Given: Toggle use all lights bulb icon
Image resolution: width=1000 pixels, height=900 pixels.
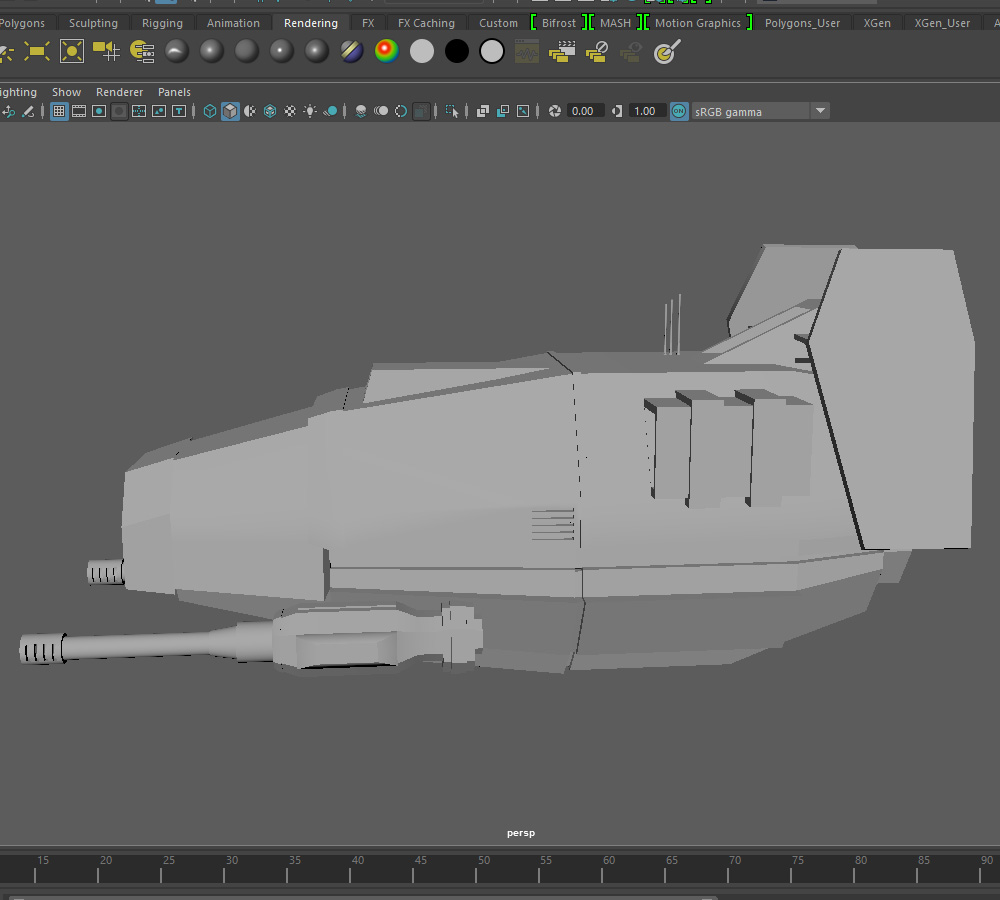Looking at the screenshot, I should (310, 112).
